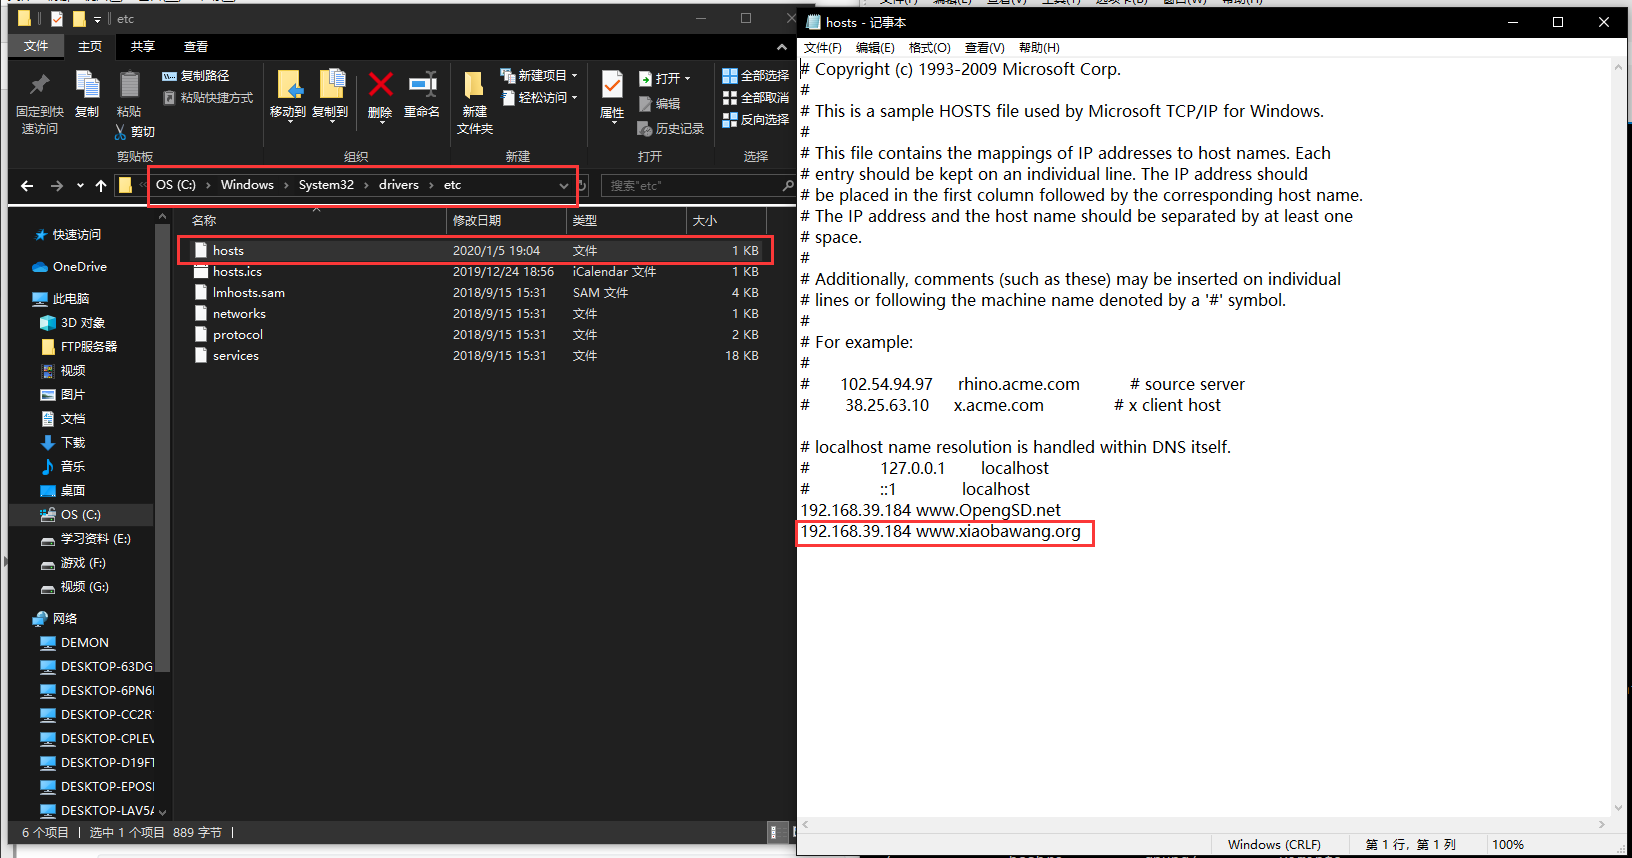Image resolution: width=1632 pixels, height=858 pixels.
Task: Click the Copy icon in ribbon
Action: tap(87, 85)
